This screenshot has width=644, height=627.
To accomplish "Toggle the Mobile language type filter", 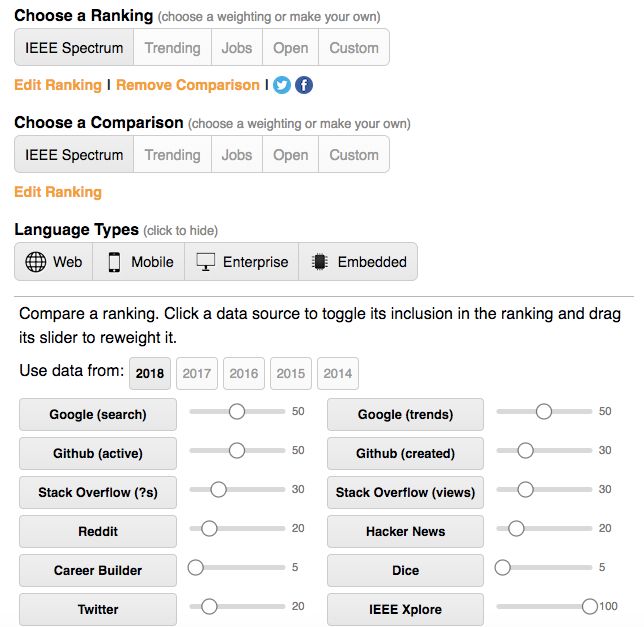I will point(140,262).
